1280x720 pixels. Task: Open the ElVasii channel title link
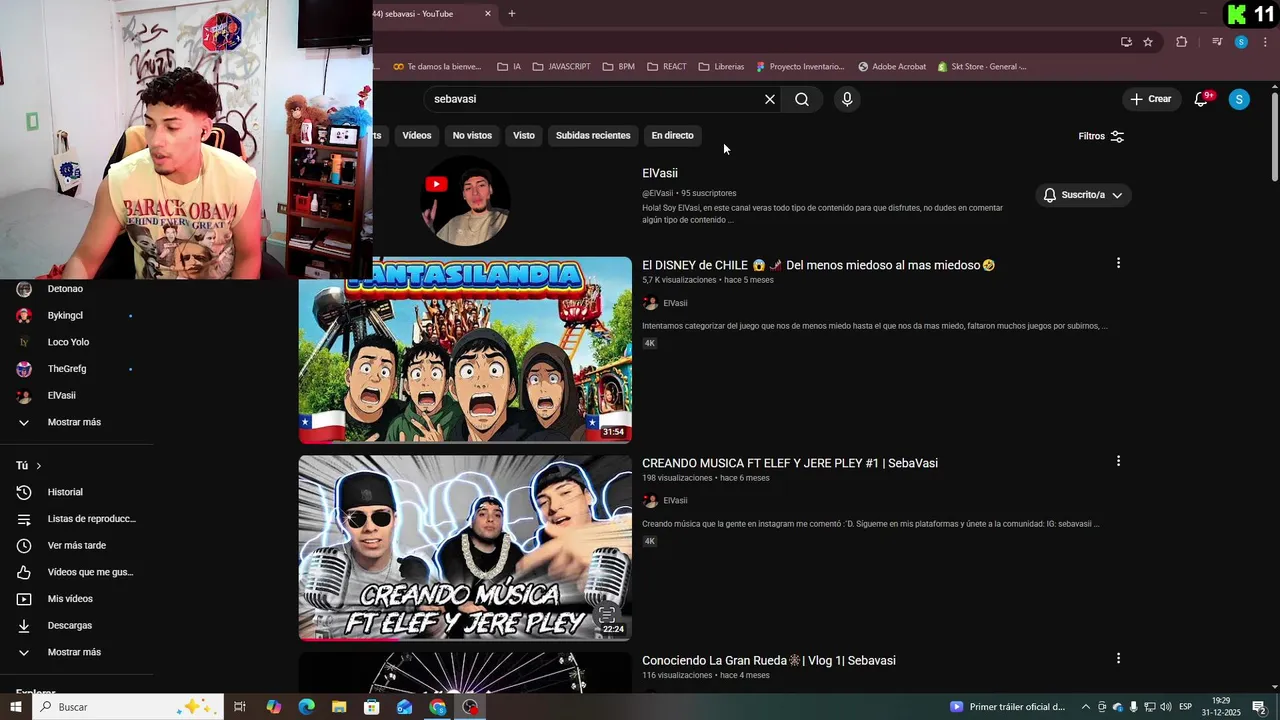click(660, 173)
